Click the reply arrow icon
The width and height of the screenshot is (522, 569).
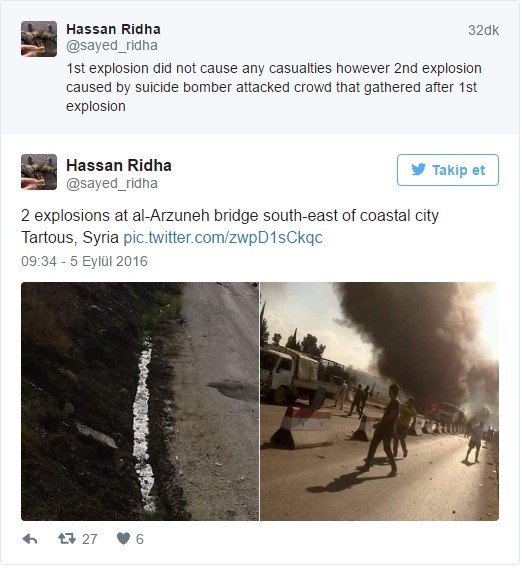pyautogui.click(x=30, y=540)
